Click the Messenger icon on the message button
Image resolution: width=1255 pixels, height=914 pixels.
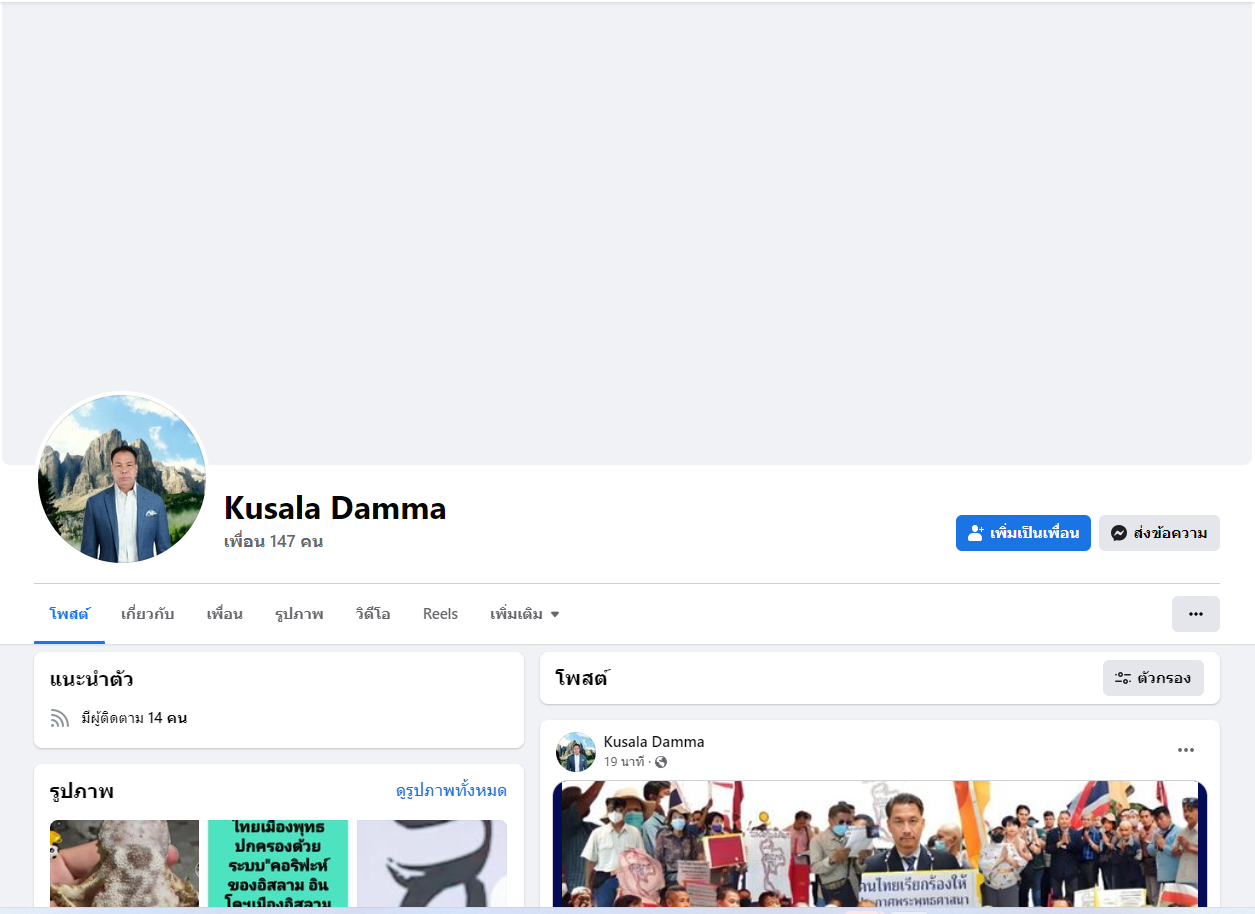(x=1119, y=533)
